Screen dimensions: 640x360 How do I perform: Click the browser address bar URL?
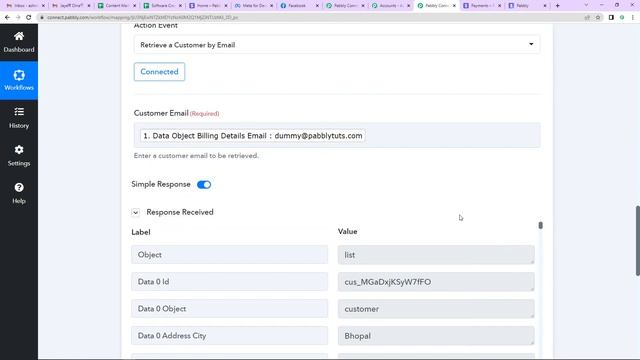[142, 18]
